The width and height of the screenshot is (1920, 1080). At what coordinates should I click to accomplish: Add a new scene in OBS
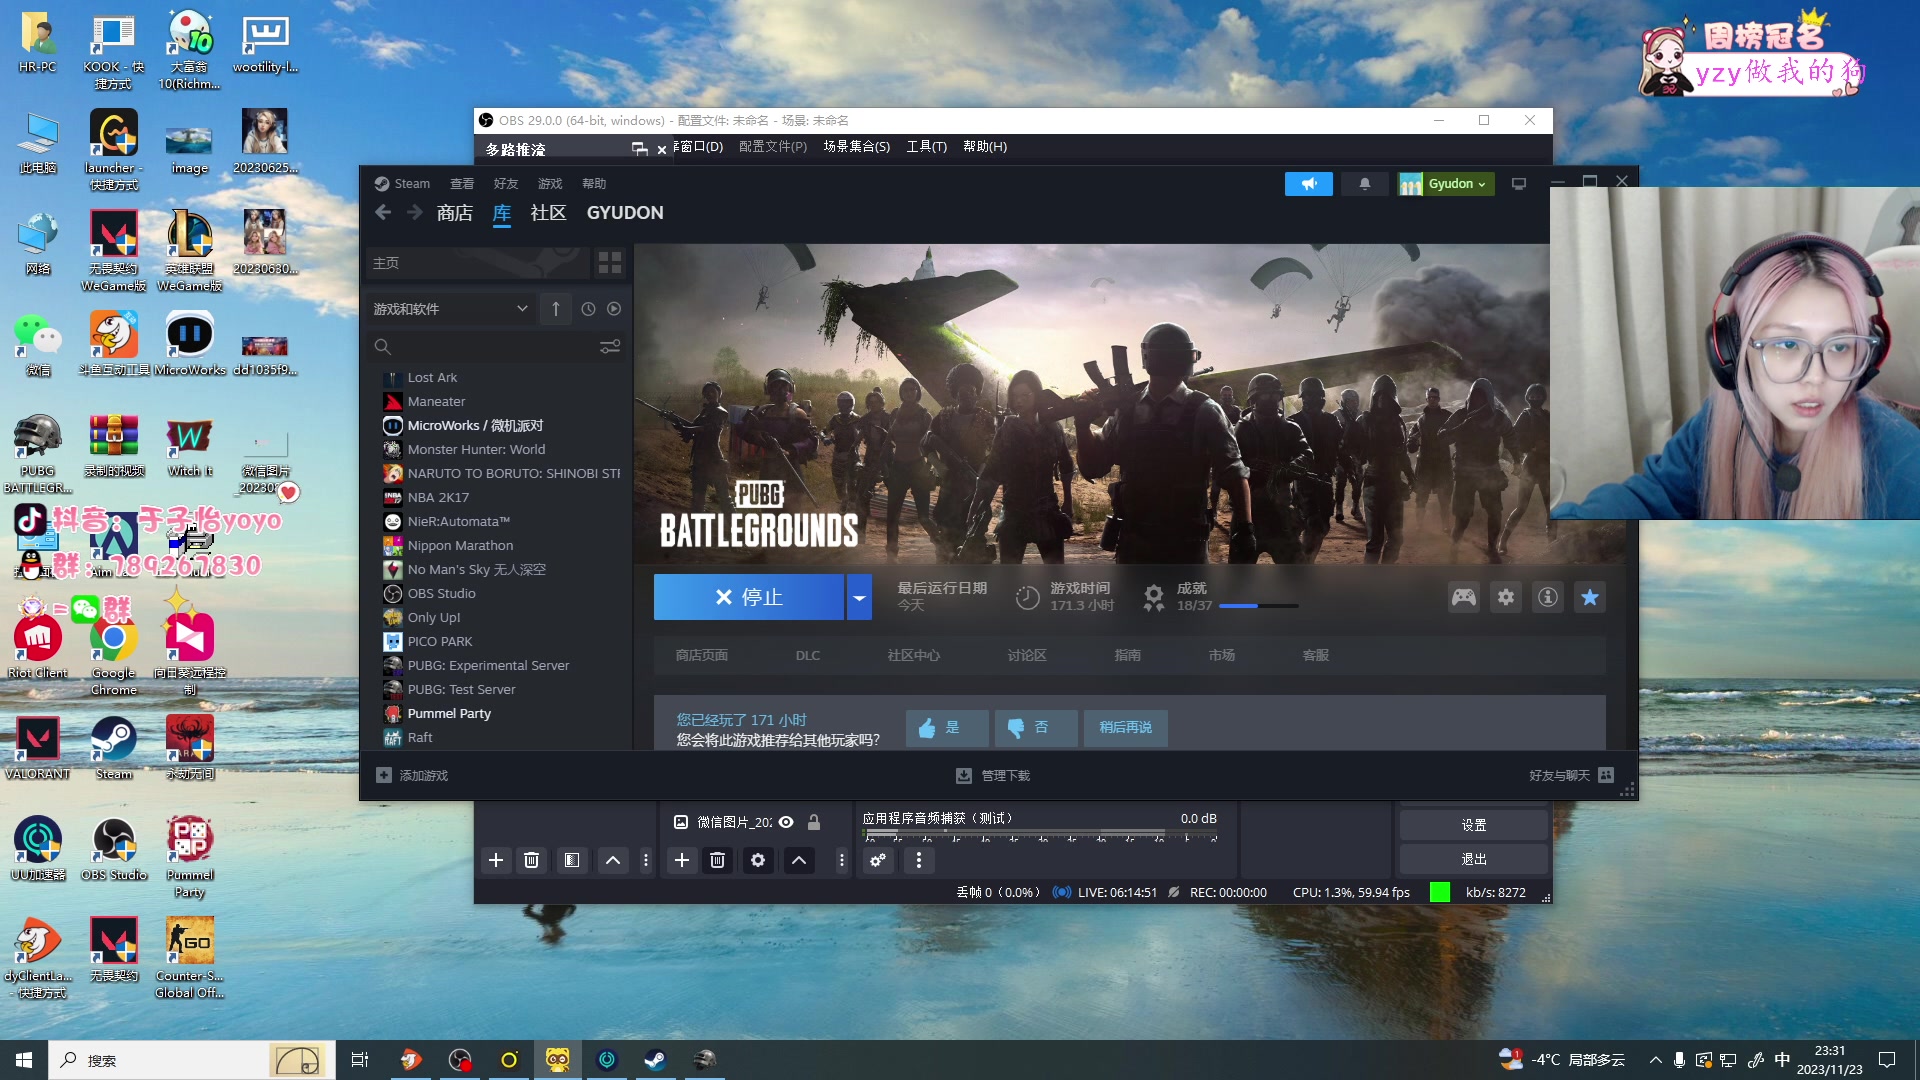click(495, 860)
